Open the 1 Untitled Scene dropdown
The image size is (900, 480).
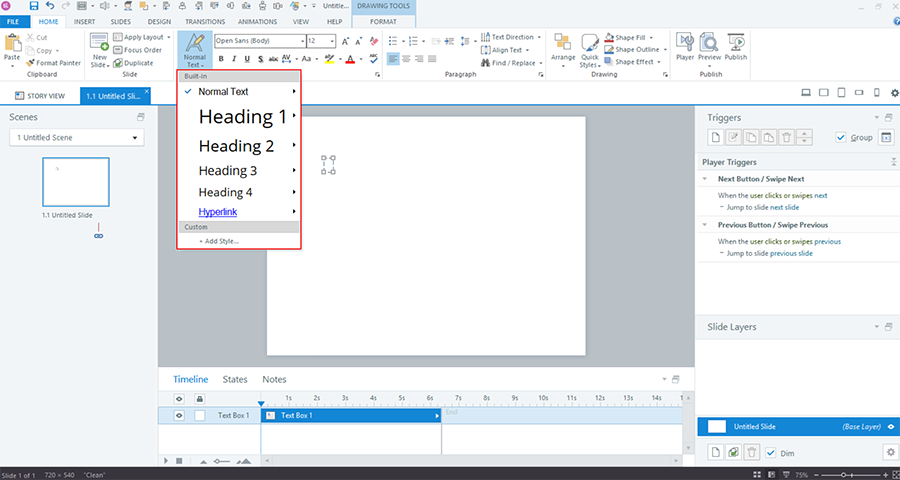point(77,138)
